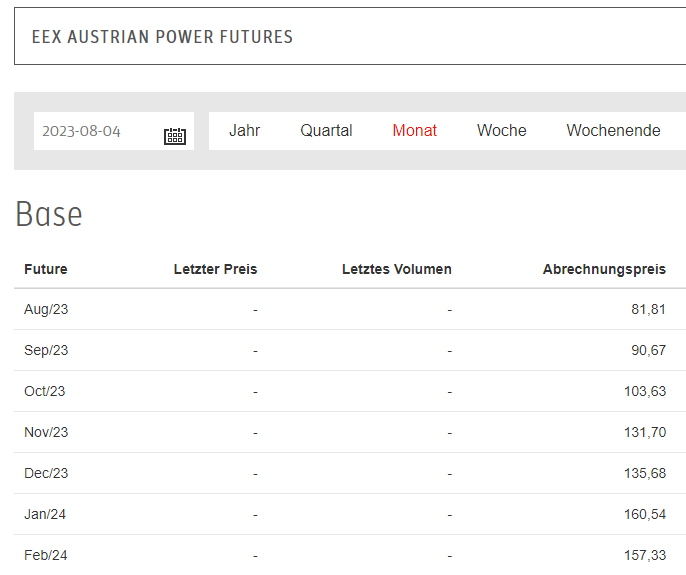This screenshot has height=575, width=686.
Task: Select the Nov/23 future row
Action: [350, 432]
